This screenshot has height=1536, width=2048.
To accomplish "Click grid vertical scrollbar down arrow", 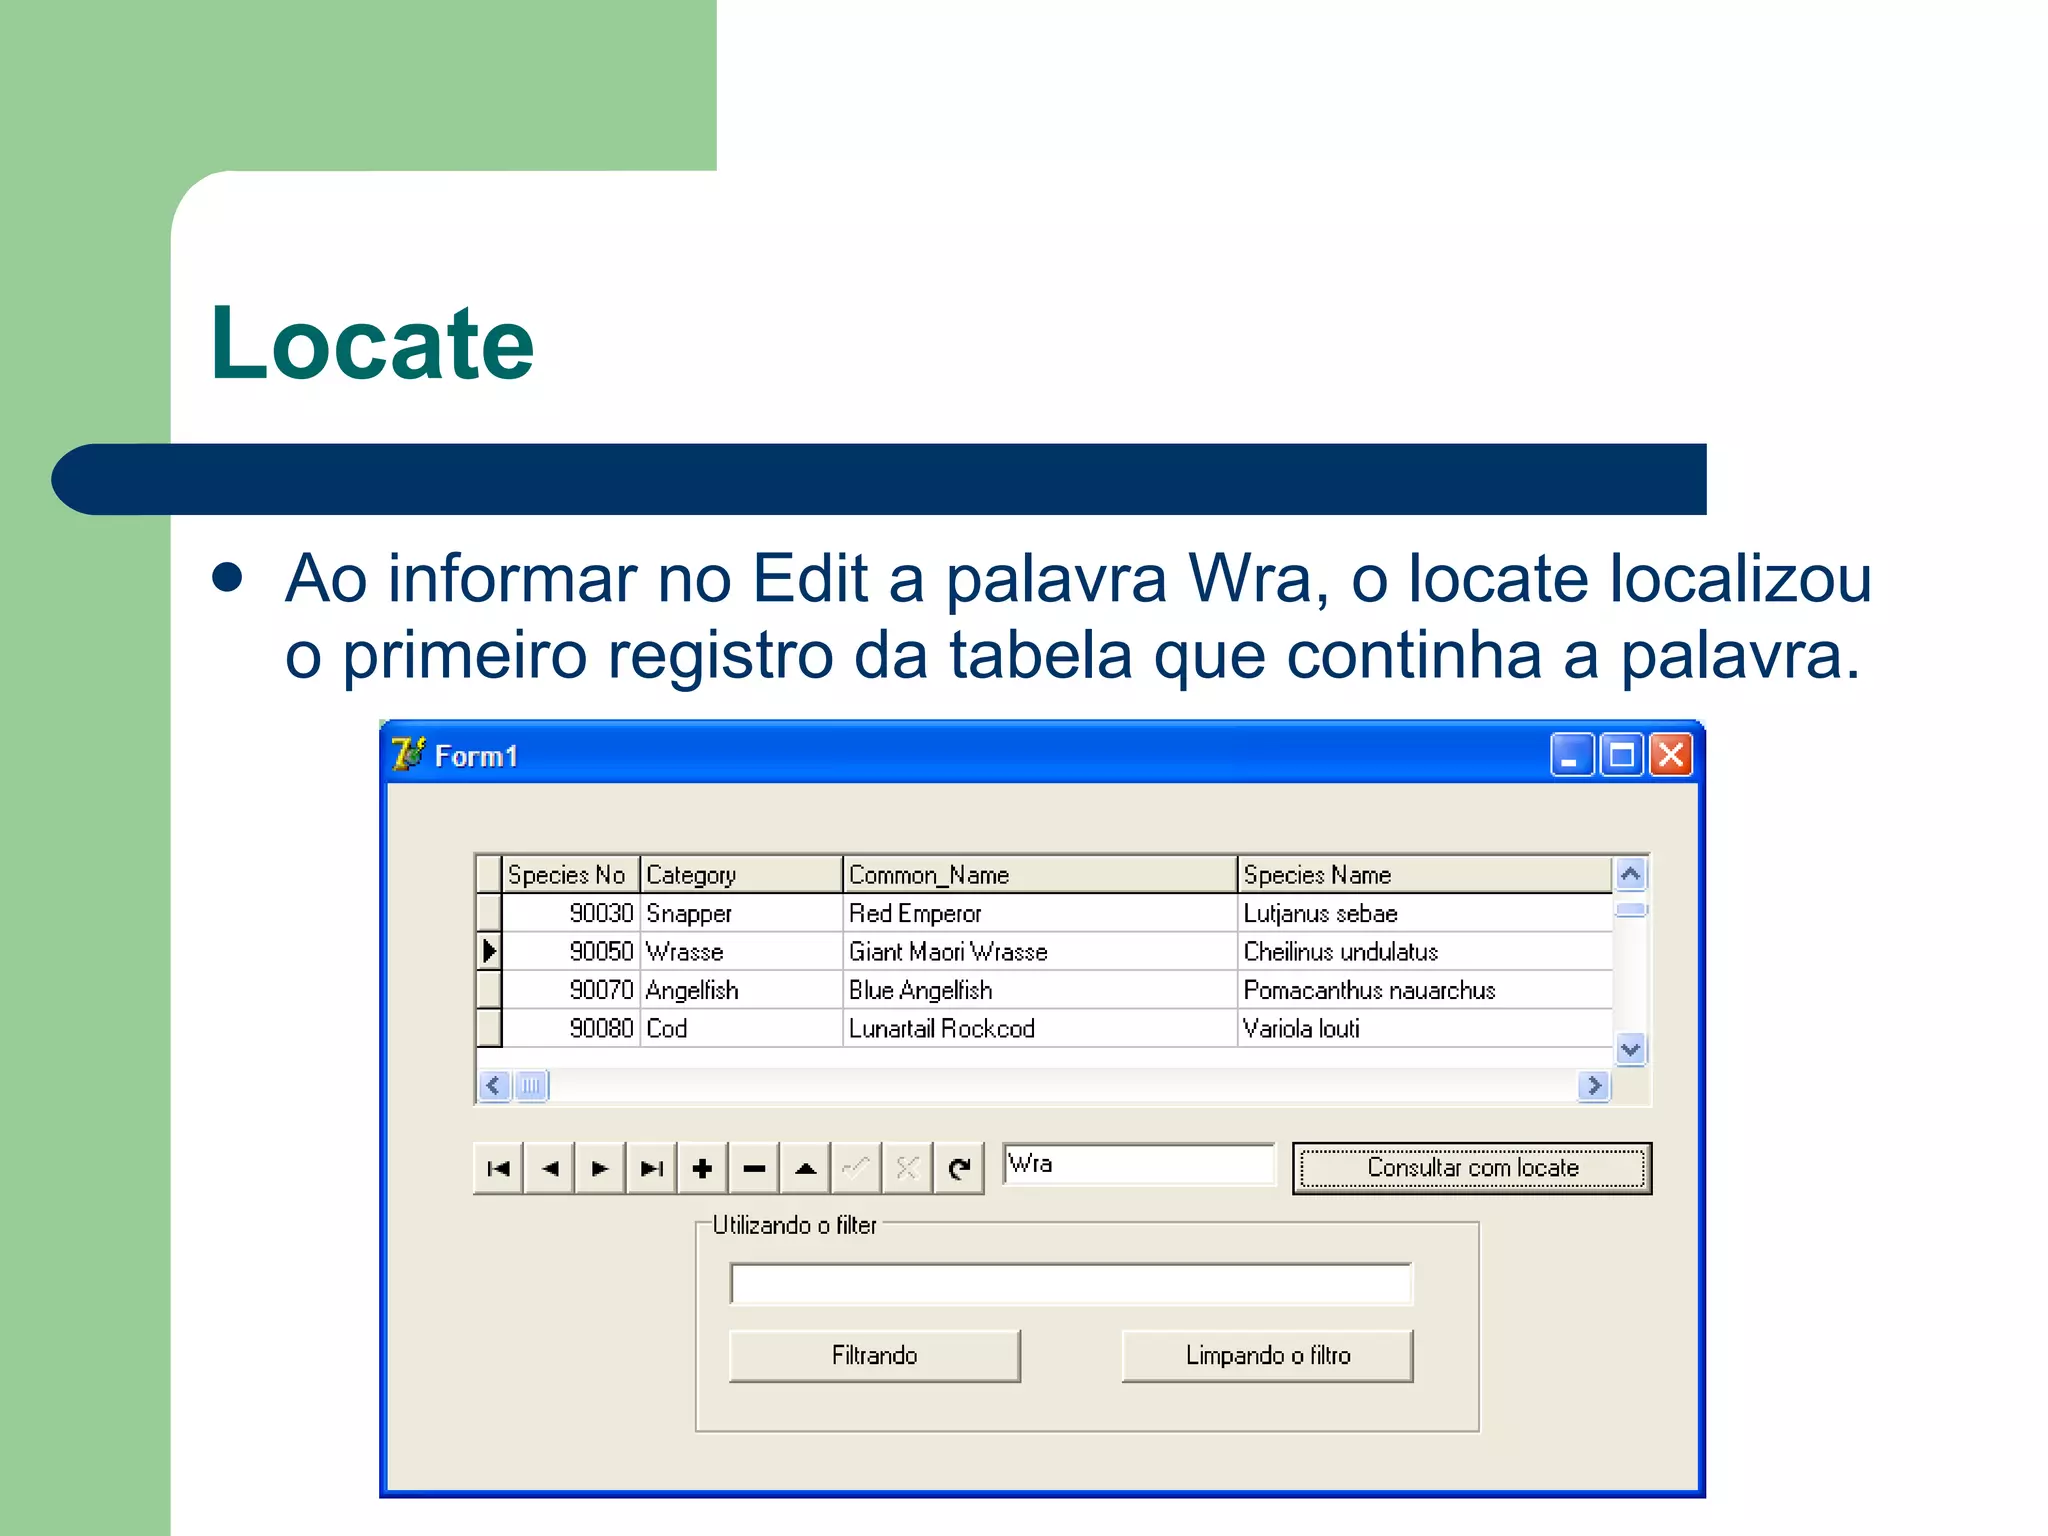I will 1631,1049.
